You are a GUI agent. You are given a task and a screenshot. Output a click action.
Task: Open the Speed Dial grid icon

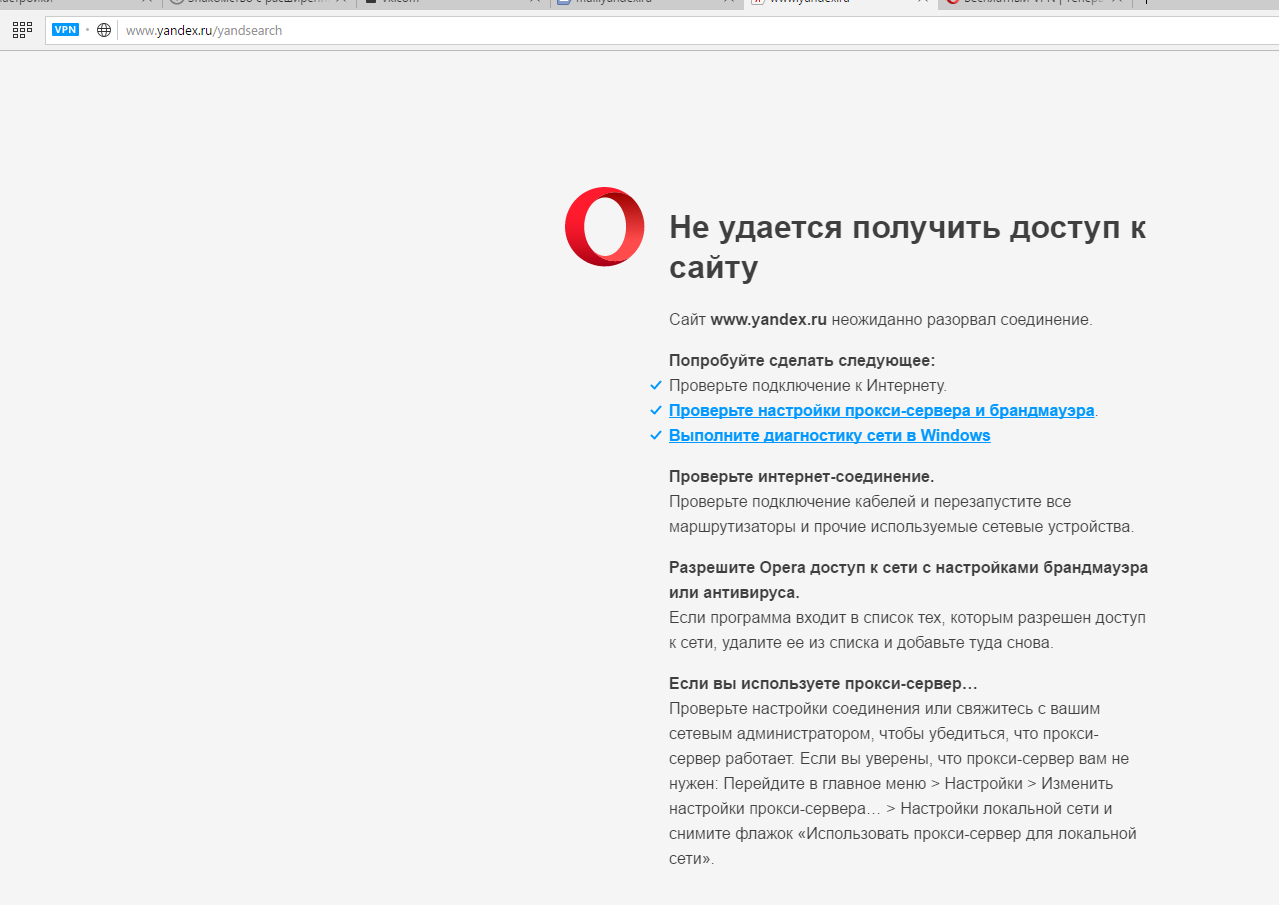(x=22, y=30)
